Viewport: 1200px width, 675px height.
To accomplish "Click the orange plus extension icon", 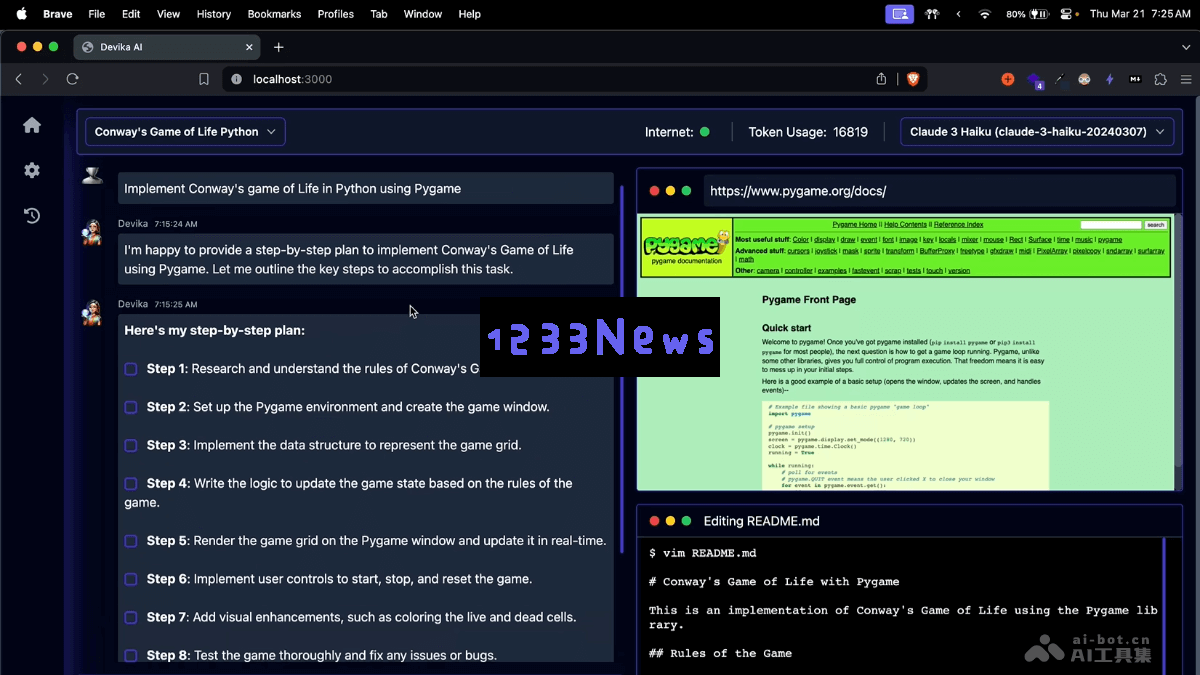I will coord(1007,79).
